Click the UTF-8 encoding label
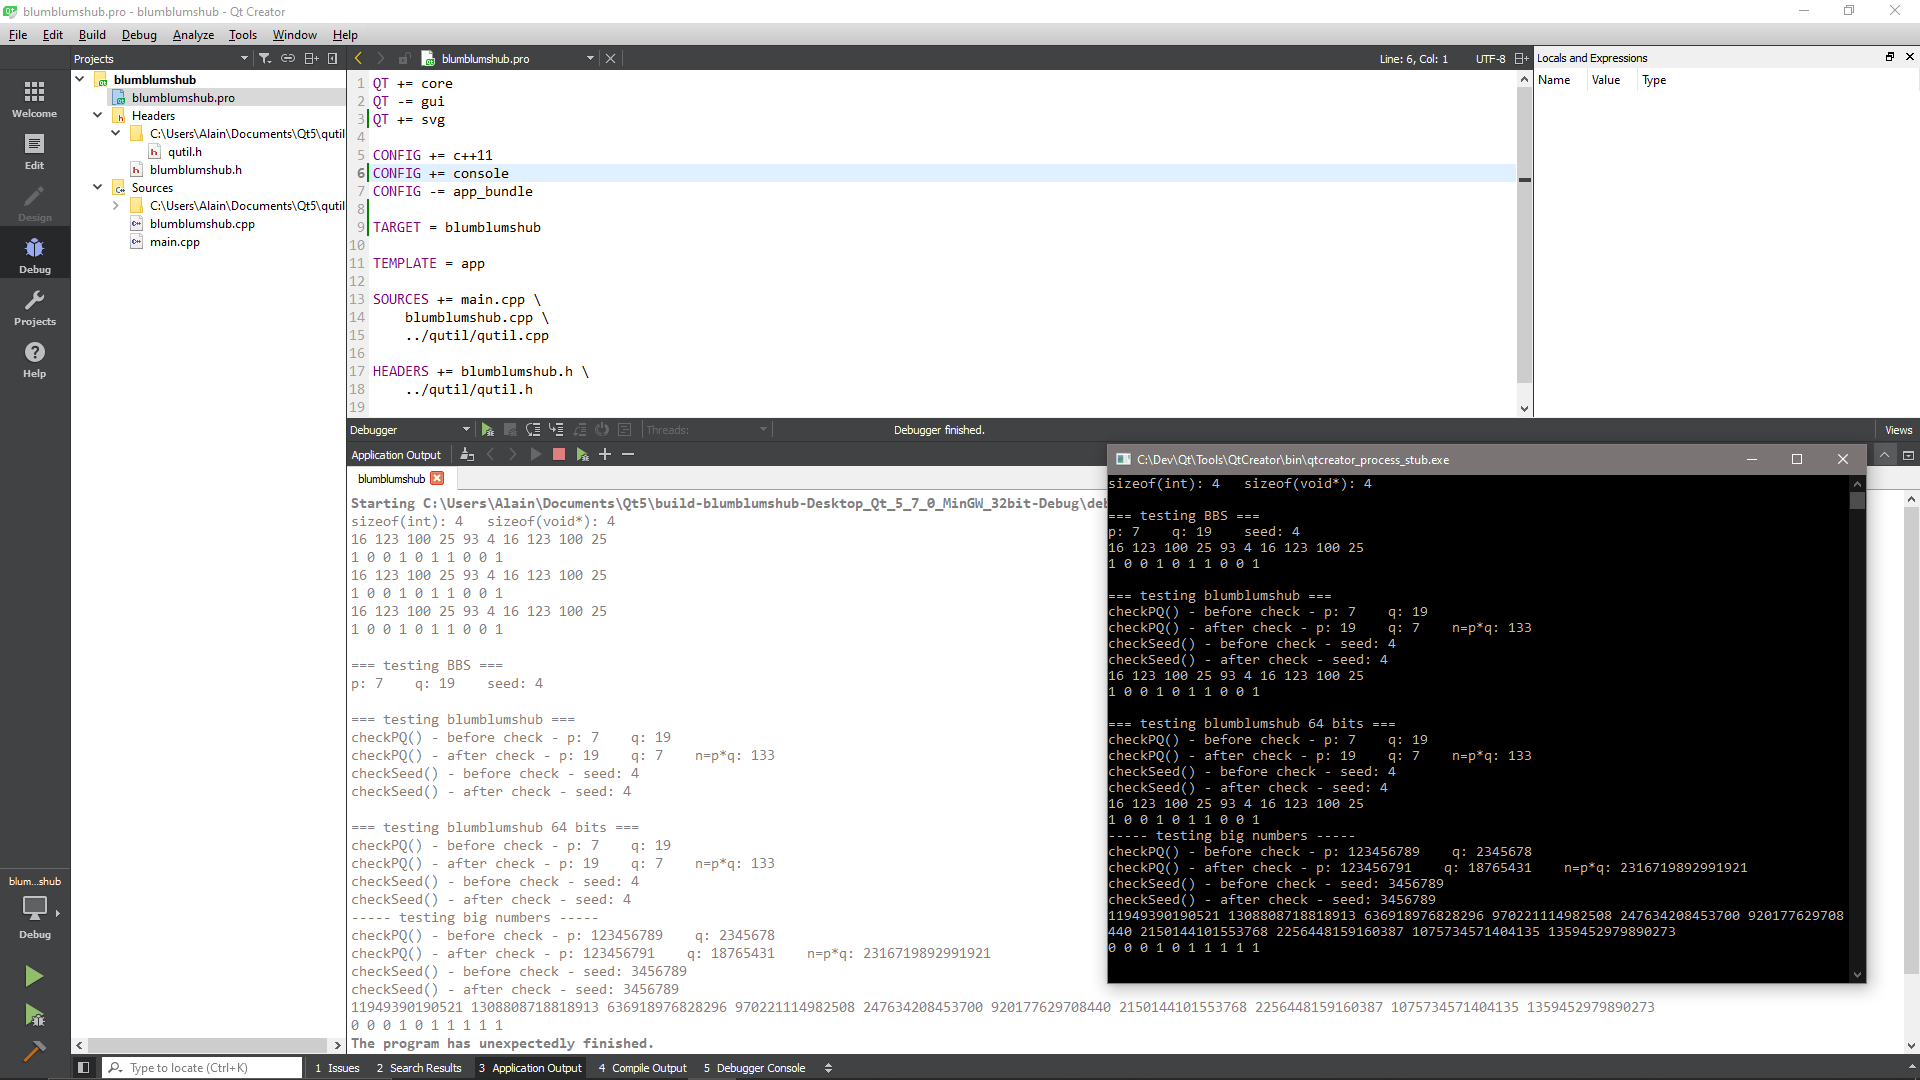This screenshot has height=1080, width=1920. (x=1490, y=59)
